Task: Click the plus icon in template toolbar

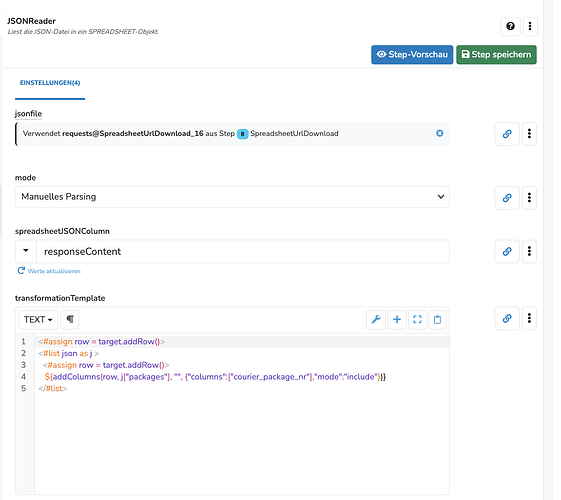Action: click(397, 319)
